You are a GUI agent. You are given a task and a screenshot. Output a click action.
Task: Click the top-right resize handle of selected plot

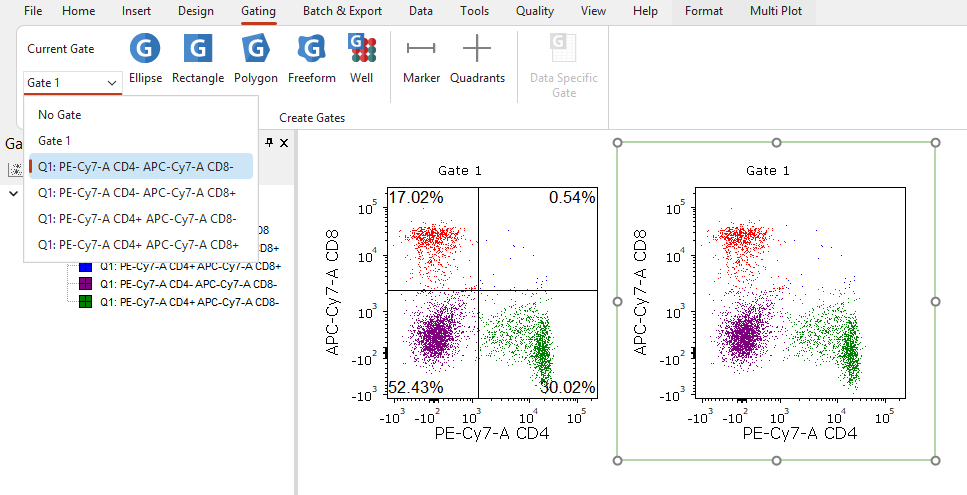tap(935, 142)
